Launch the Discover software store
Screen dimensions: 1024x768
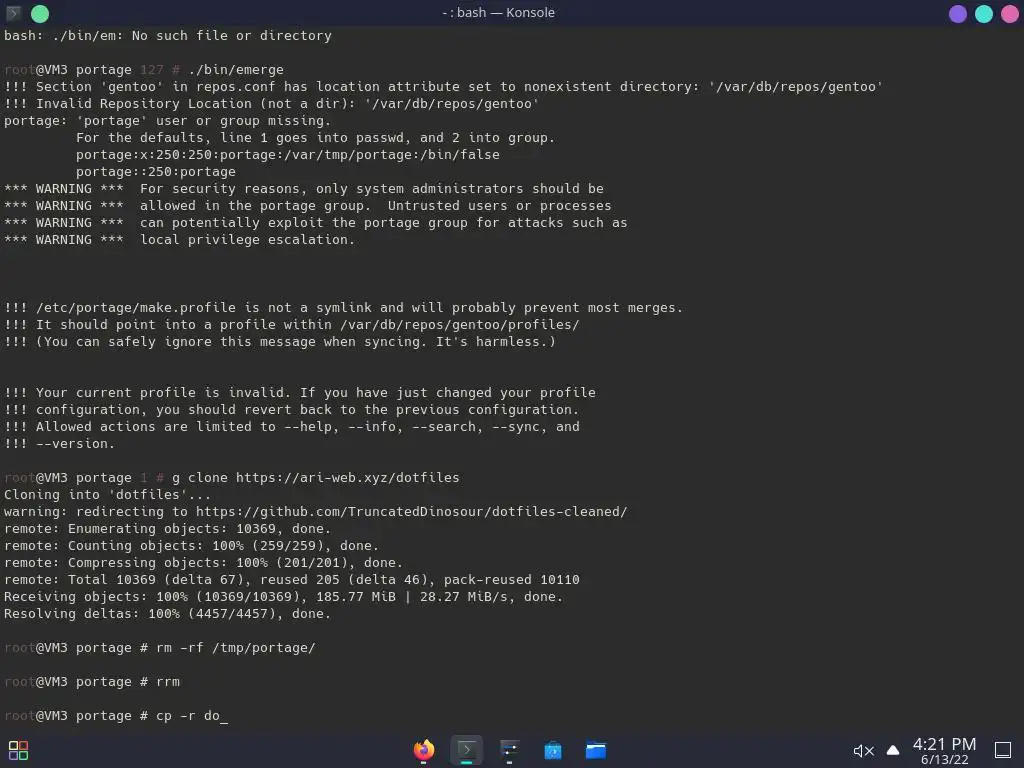tap(552, 750)
